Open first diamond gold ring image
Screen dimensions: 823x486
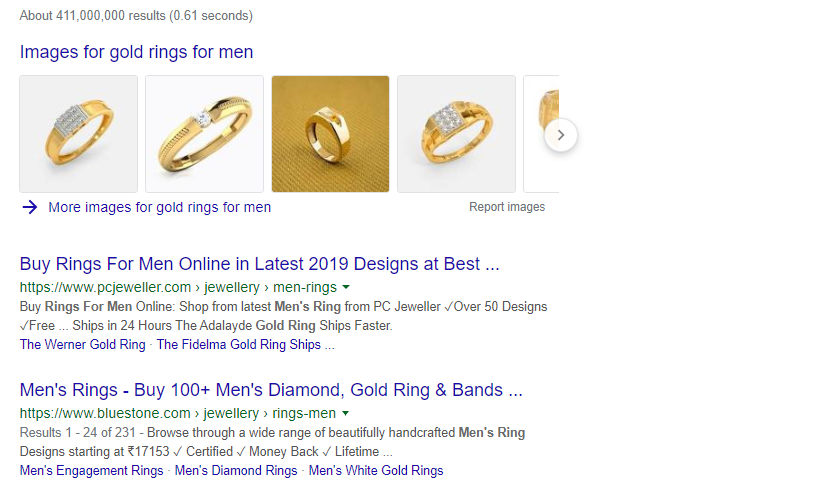79,134
